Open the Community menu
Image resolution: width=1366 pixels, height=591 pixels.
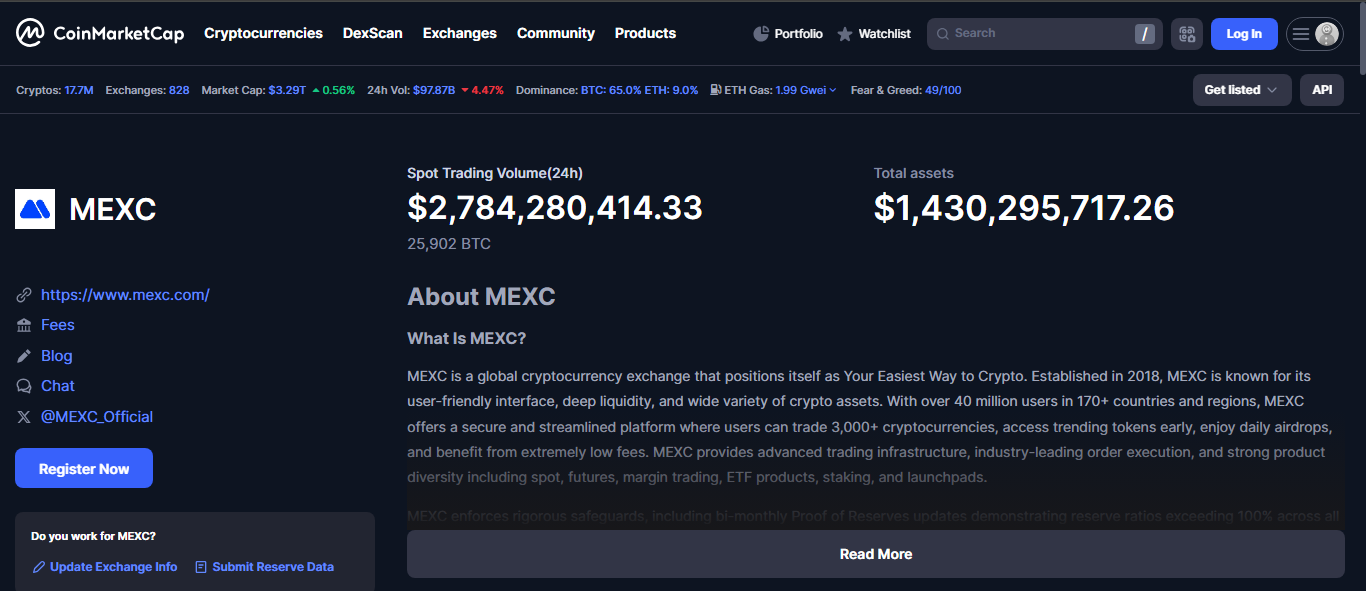pos(556,33)
